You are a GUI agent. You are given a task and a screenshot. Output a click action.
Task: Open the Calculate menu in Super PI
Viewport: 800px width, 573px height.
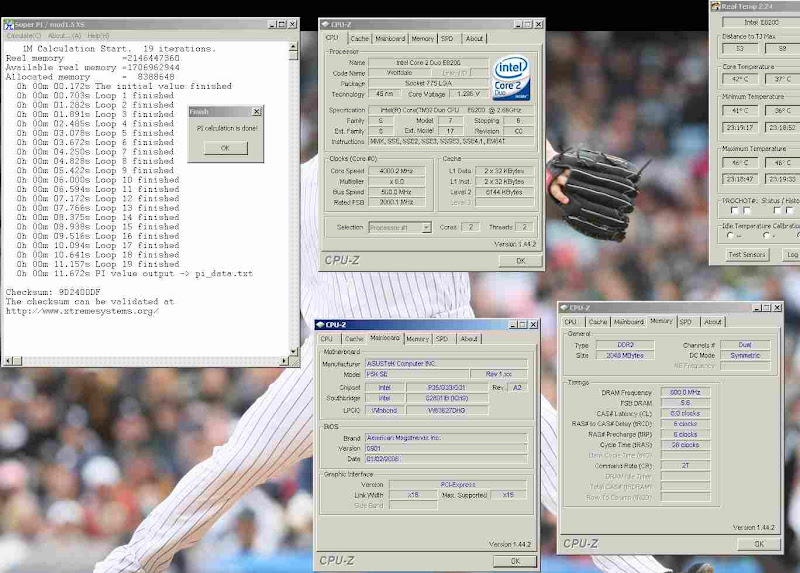(x=23, y=36)
